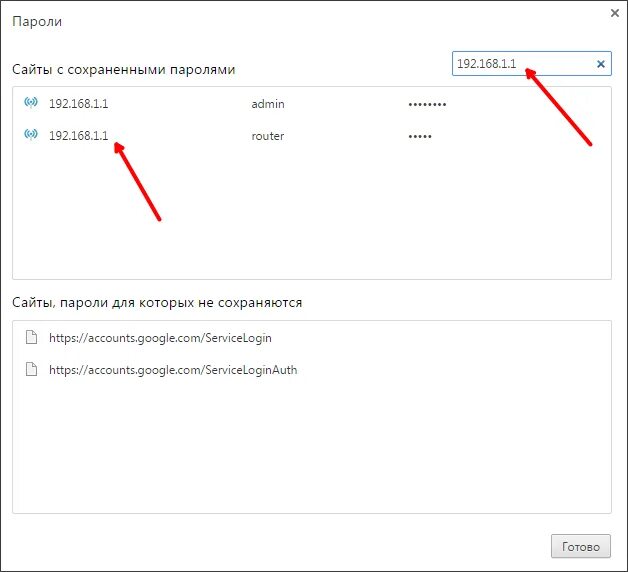Click the masked password in the admin row
Screen dimensions: 628x572
(427, 105)
